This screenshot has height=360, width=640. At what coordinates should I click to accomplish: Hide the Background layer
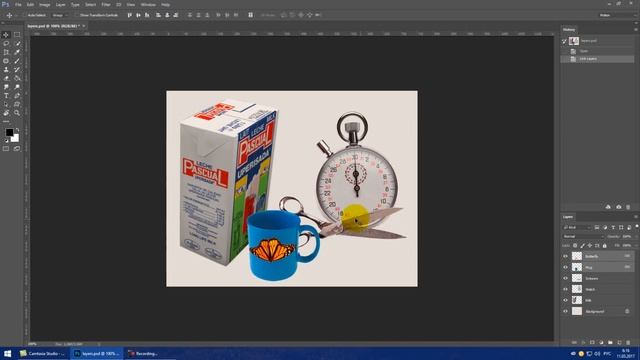point(565,311)
